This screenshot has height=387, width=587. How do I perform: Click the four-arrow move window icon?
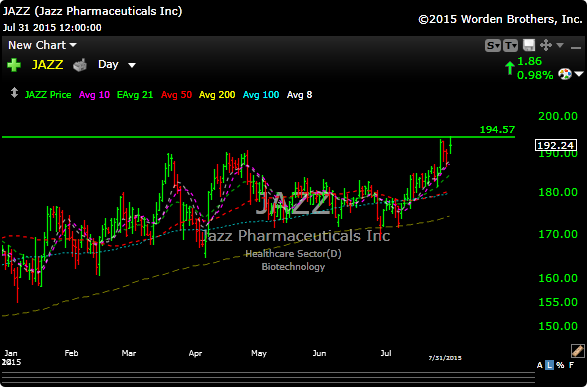[546, 45]
